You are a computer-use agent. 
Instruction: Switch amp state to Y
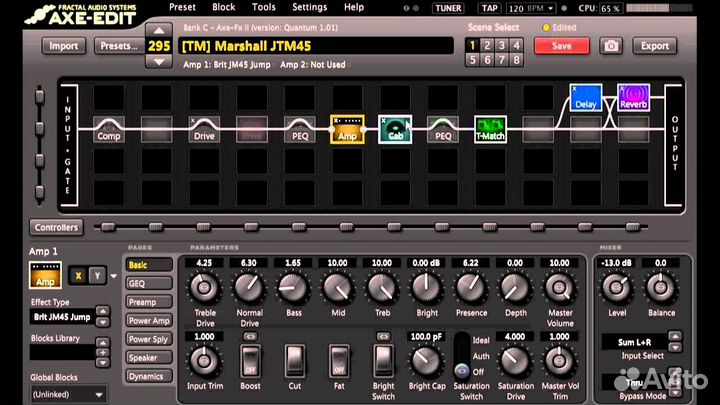click(x=97, y=276)
